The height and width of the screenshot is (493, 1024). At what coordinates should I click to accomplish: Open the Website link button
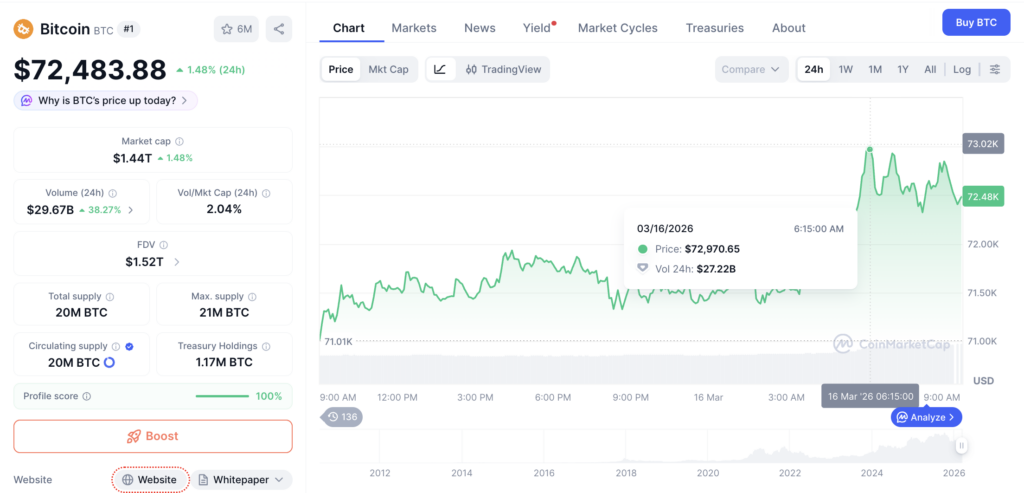pos(150,480)
